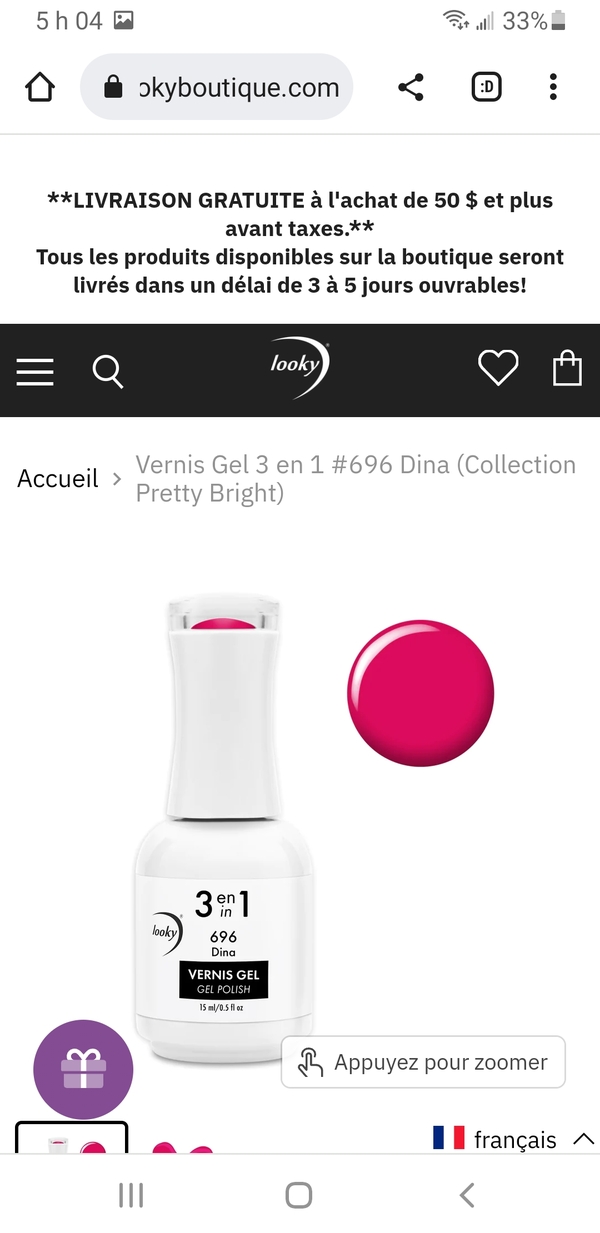Open the hamburger navigation menu
Screen dimensions: 600x1233
35,371
